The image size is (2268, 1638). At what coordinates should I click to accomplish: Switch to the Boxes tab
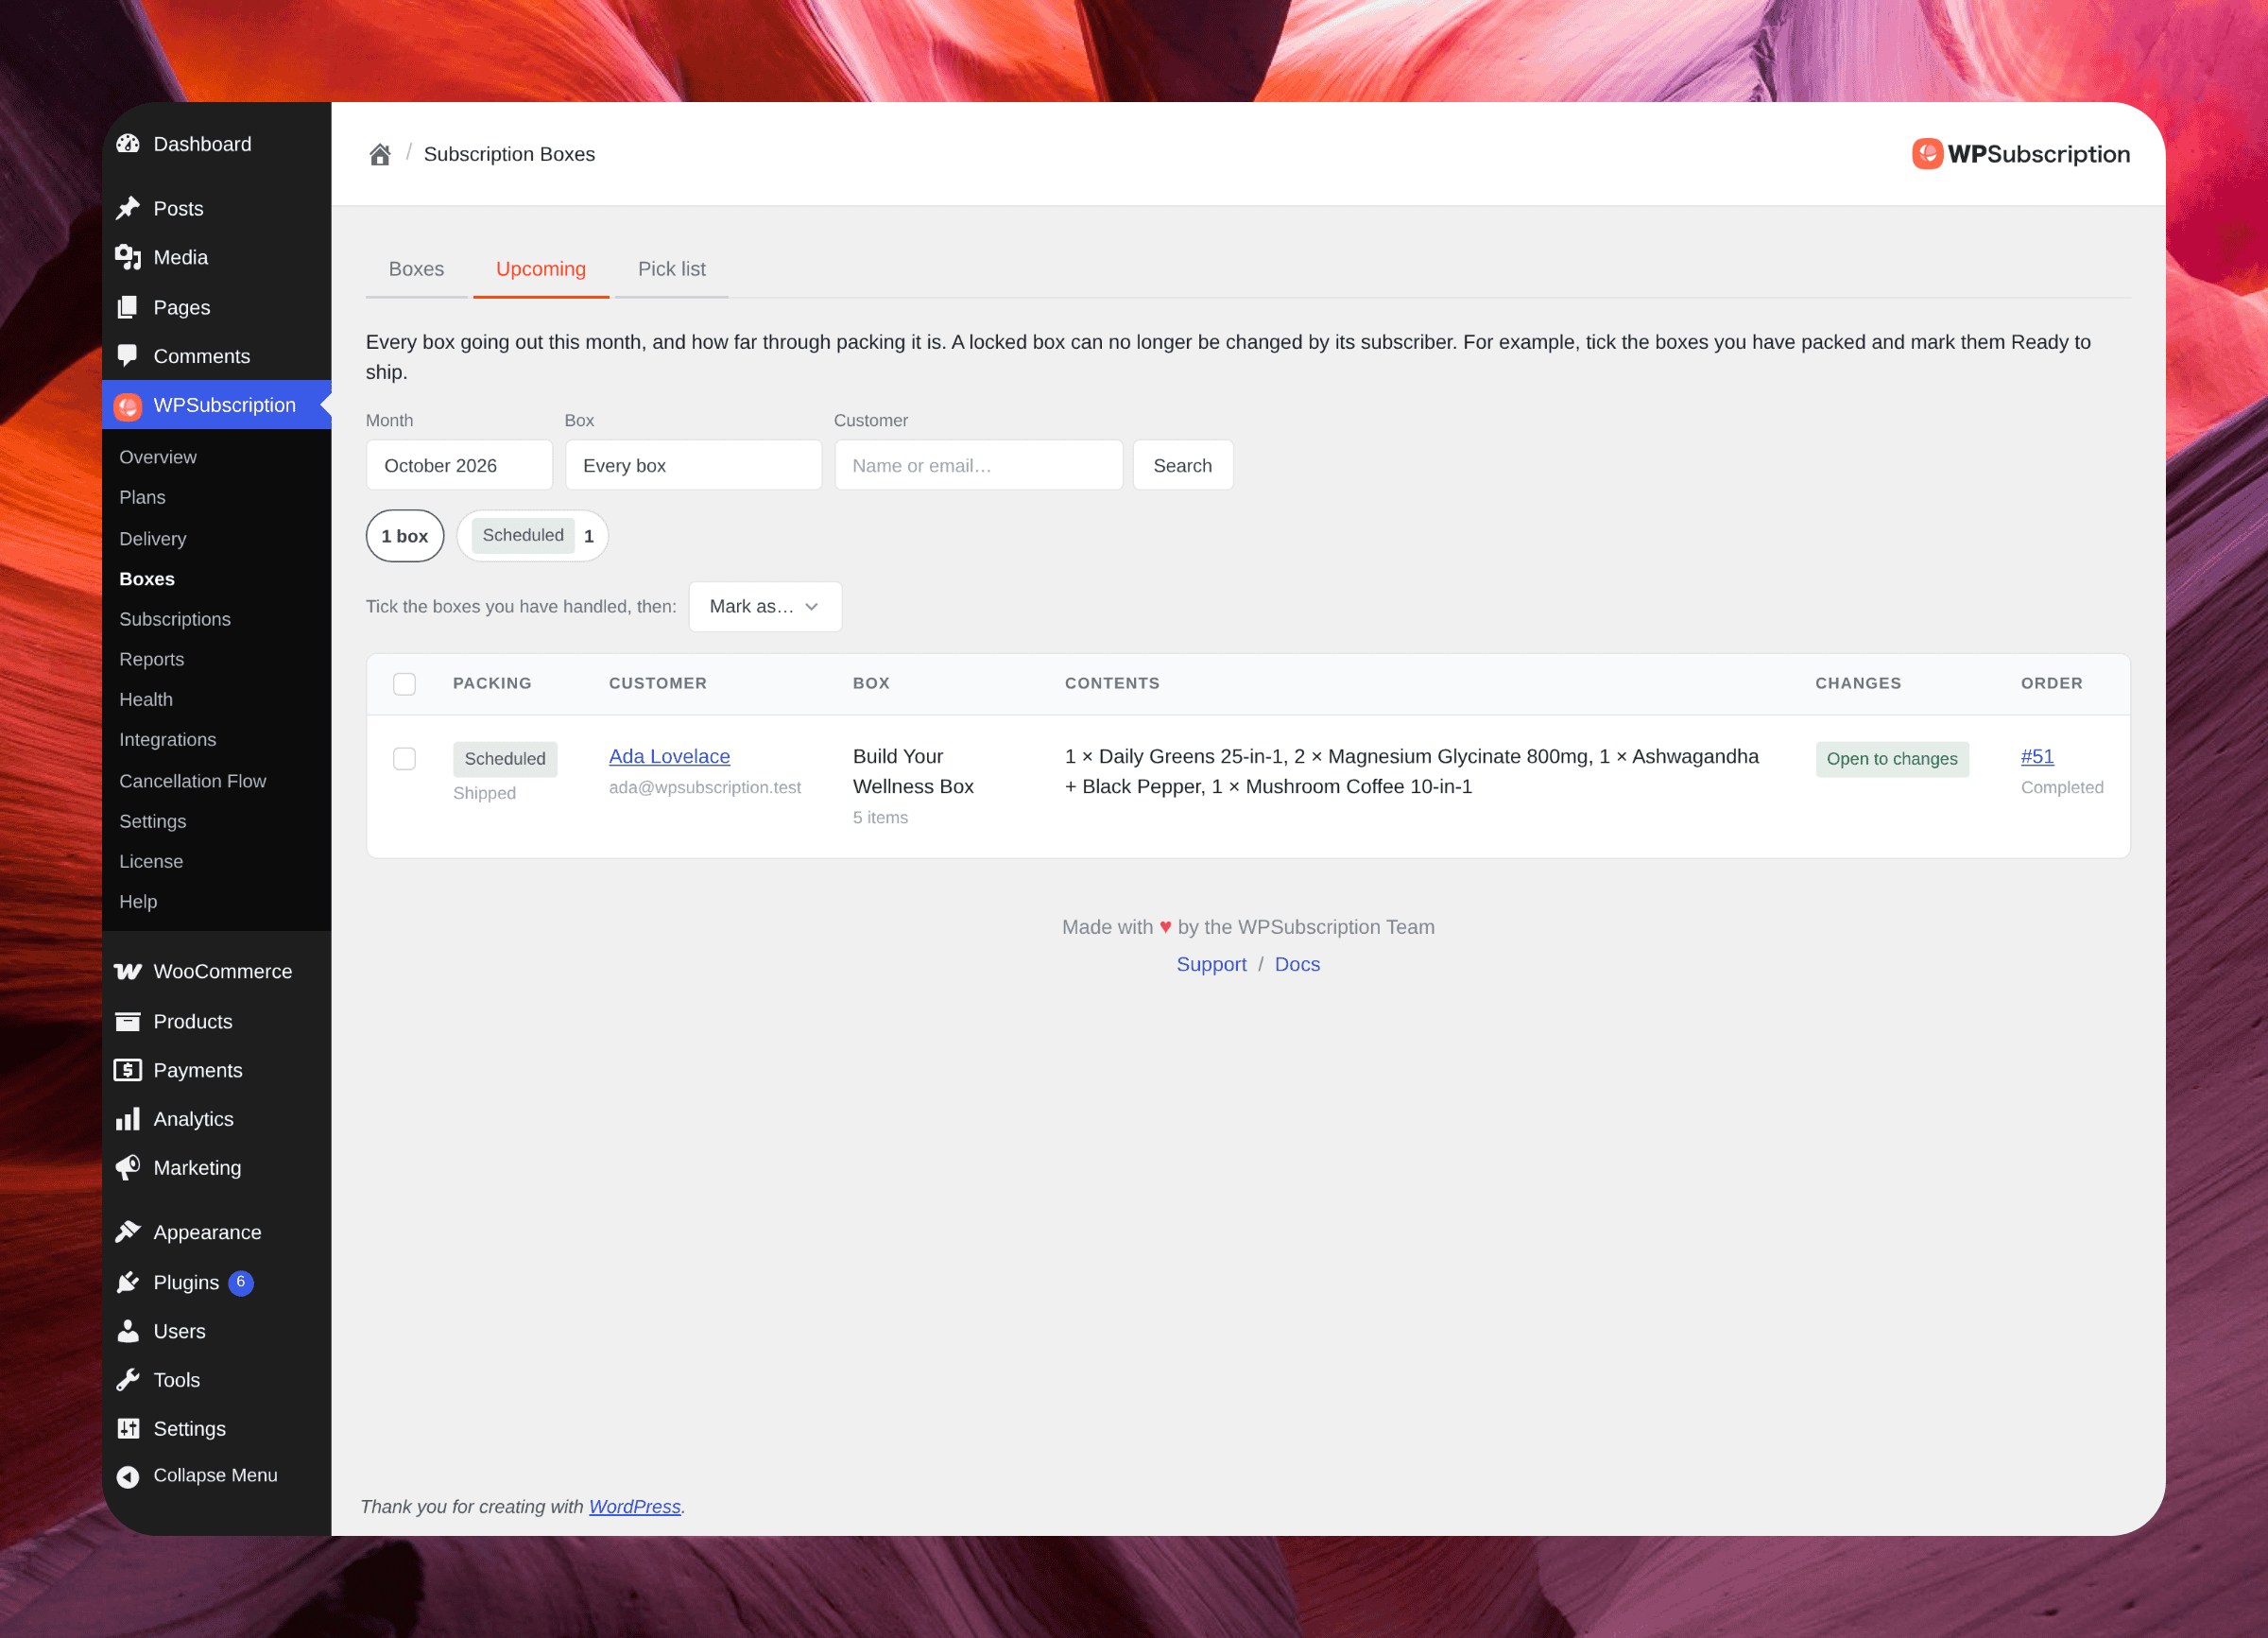click(x=416, y=269)
